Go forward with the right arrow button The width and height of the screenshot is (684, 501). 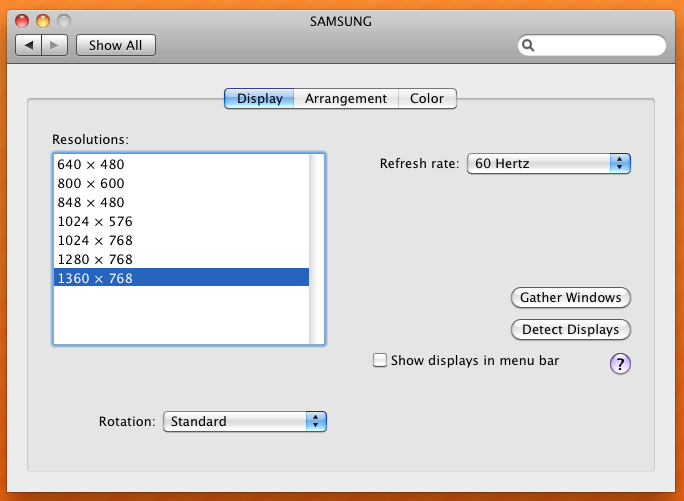[55, 45]
